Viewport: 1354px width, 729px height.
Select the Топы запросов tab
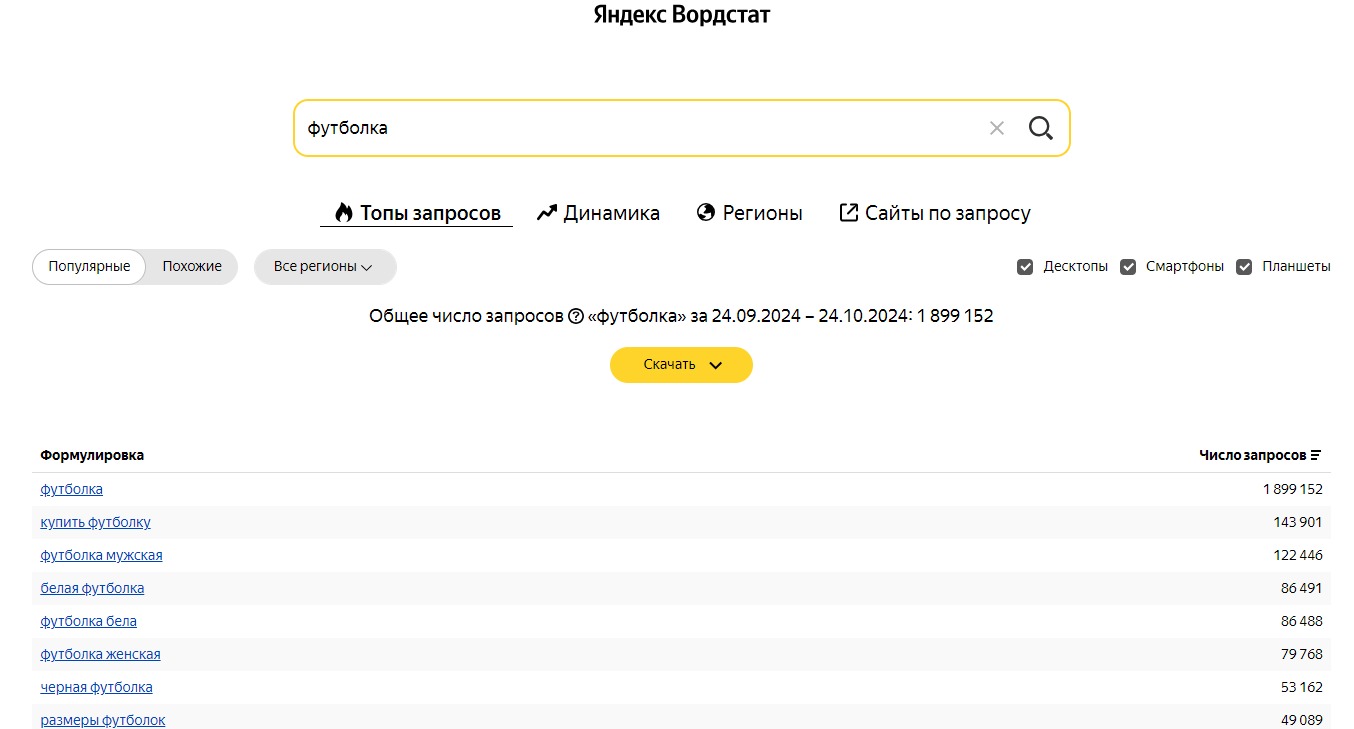point(417,213)
